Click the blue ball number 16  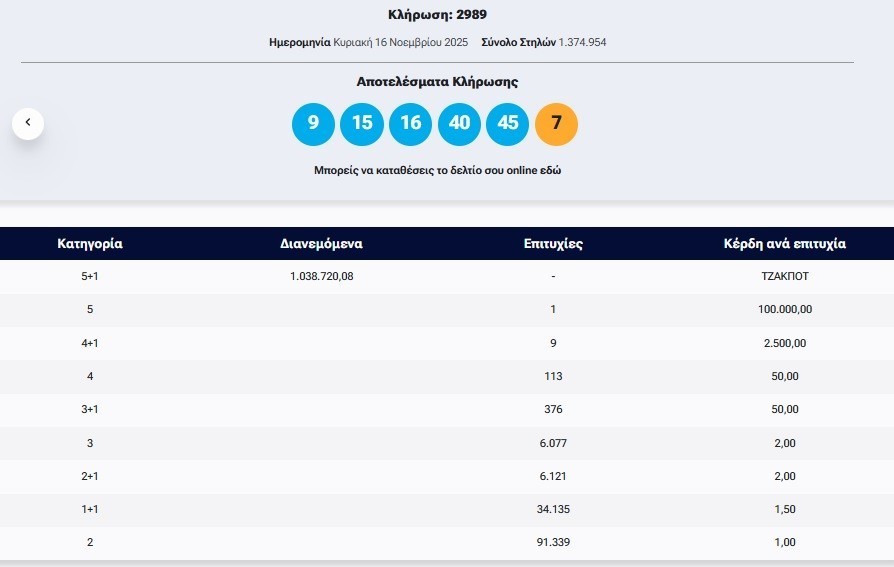coord(410,124)
